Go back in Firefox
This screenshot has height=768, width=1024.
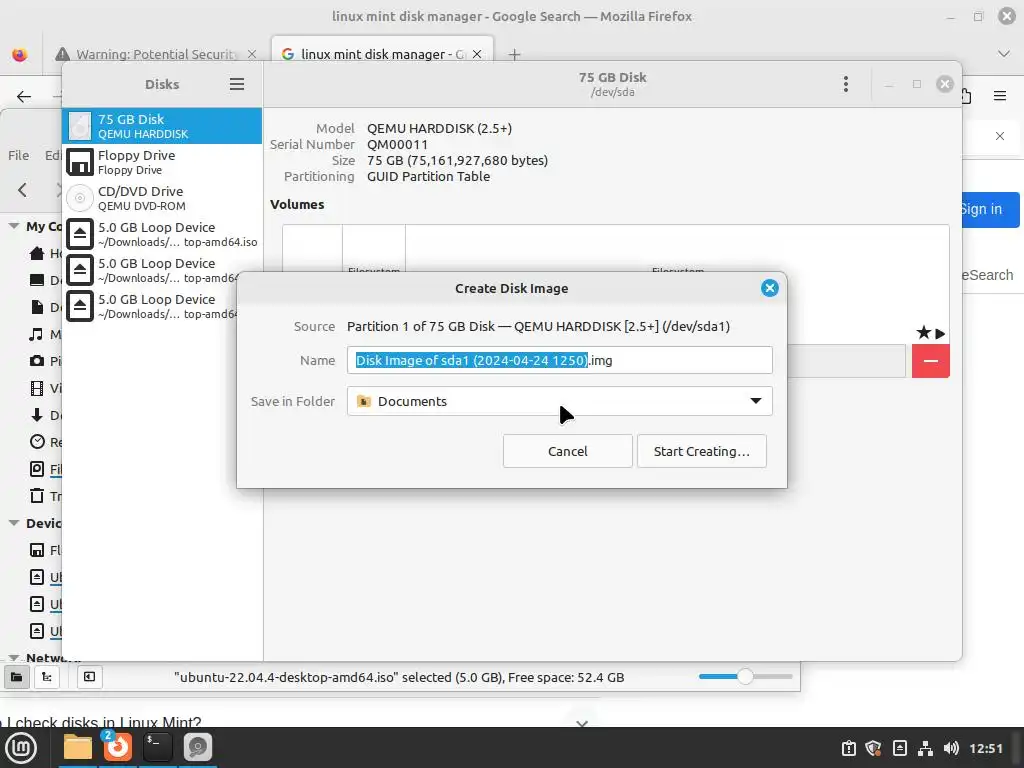pos(24,97)
